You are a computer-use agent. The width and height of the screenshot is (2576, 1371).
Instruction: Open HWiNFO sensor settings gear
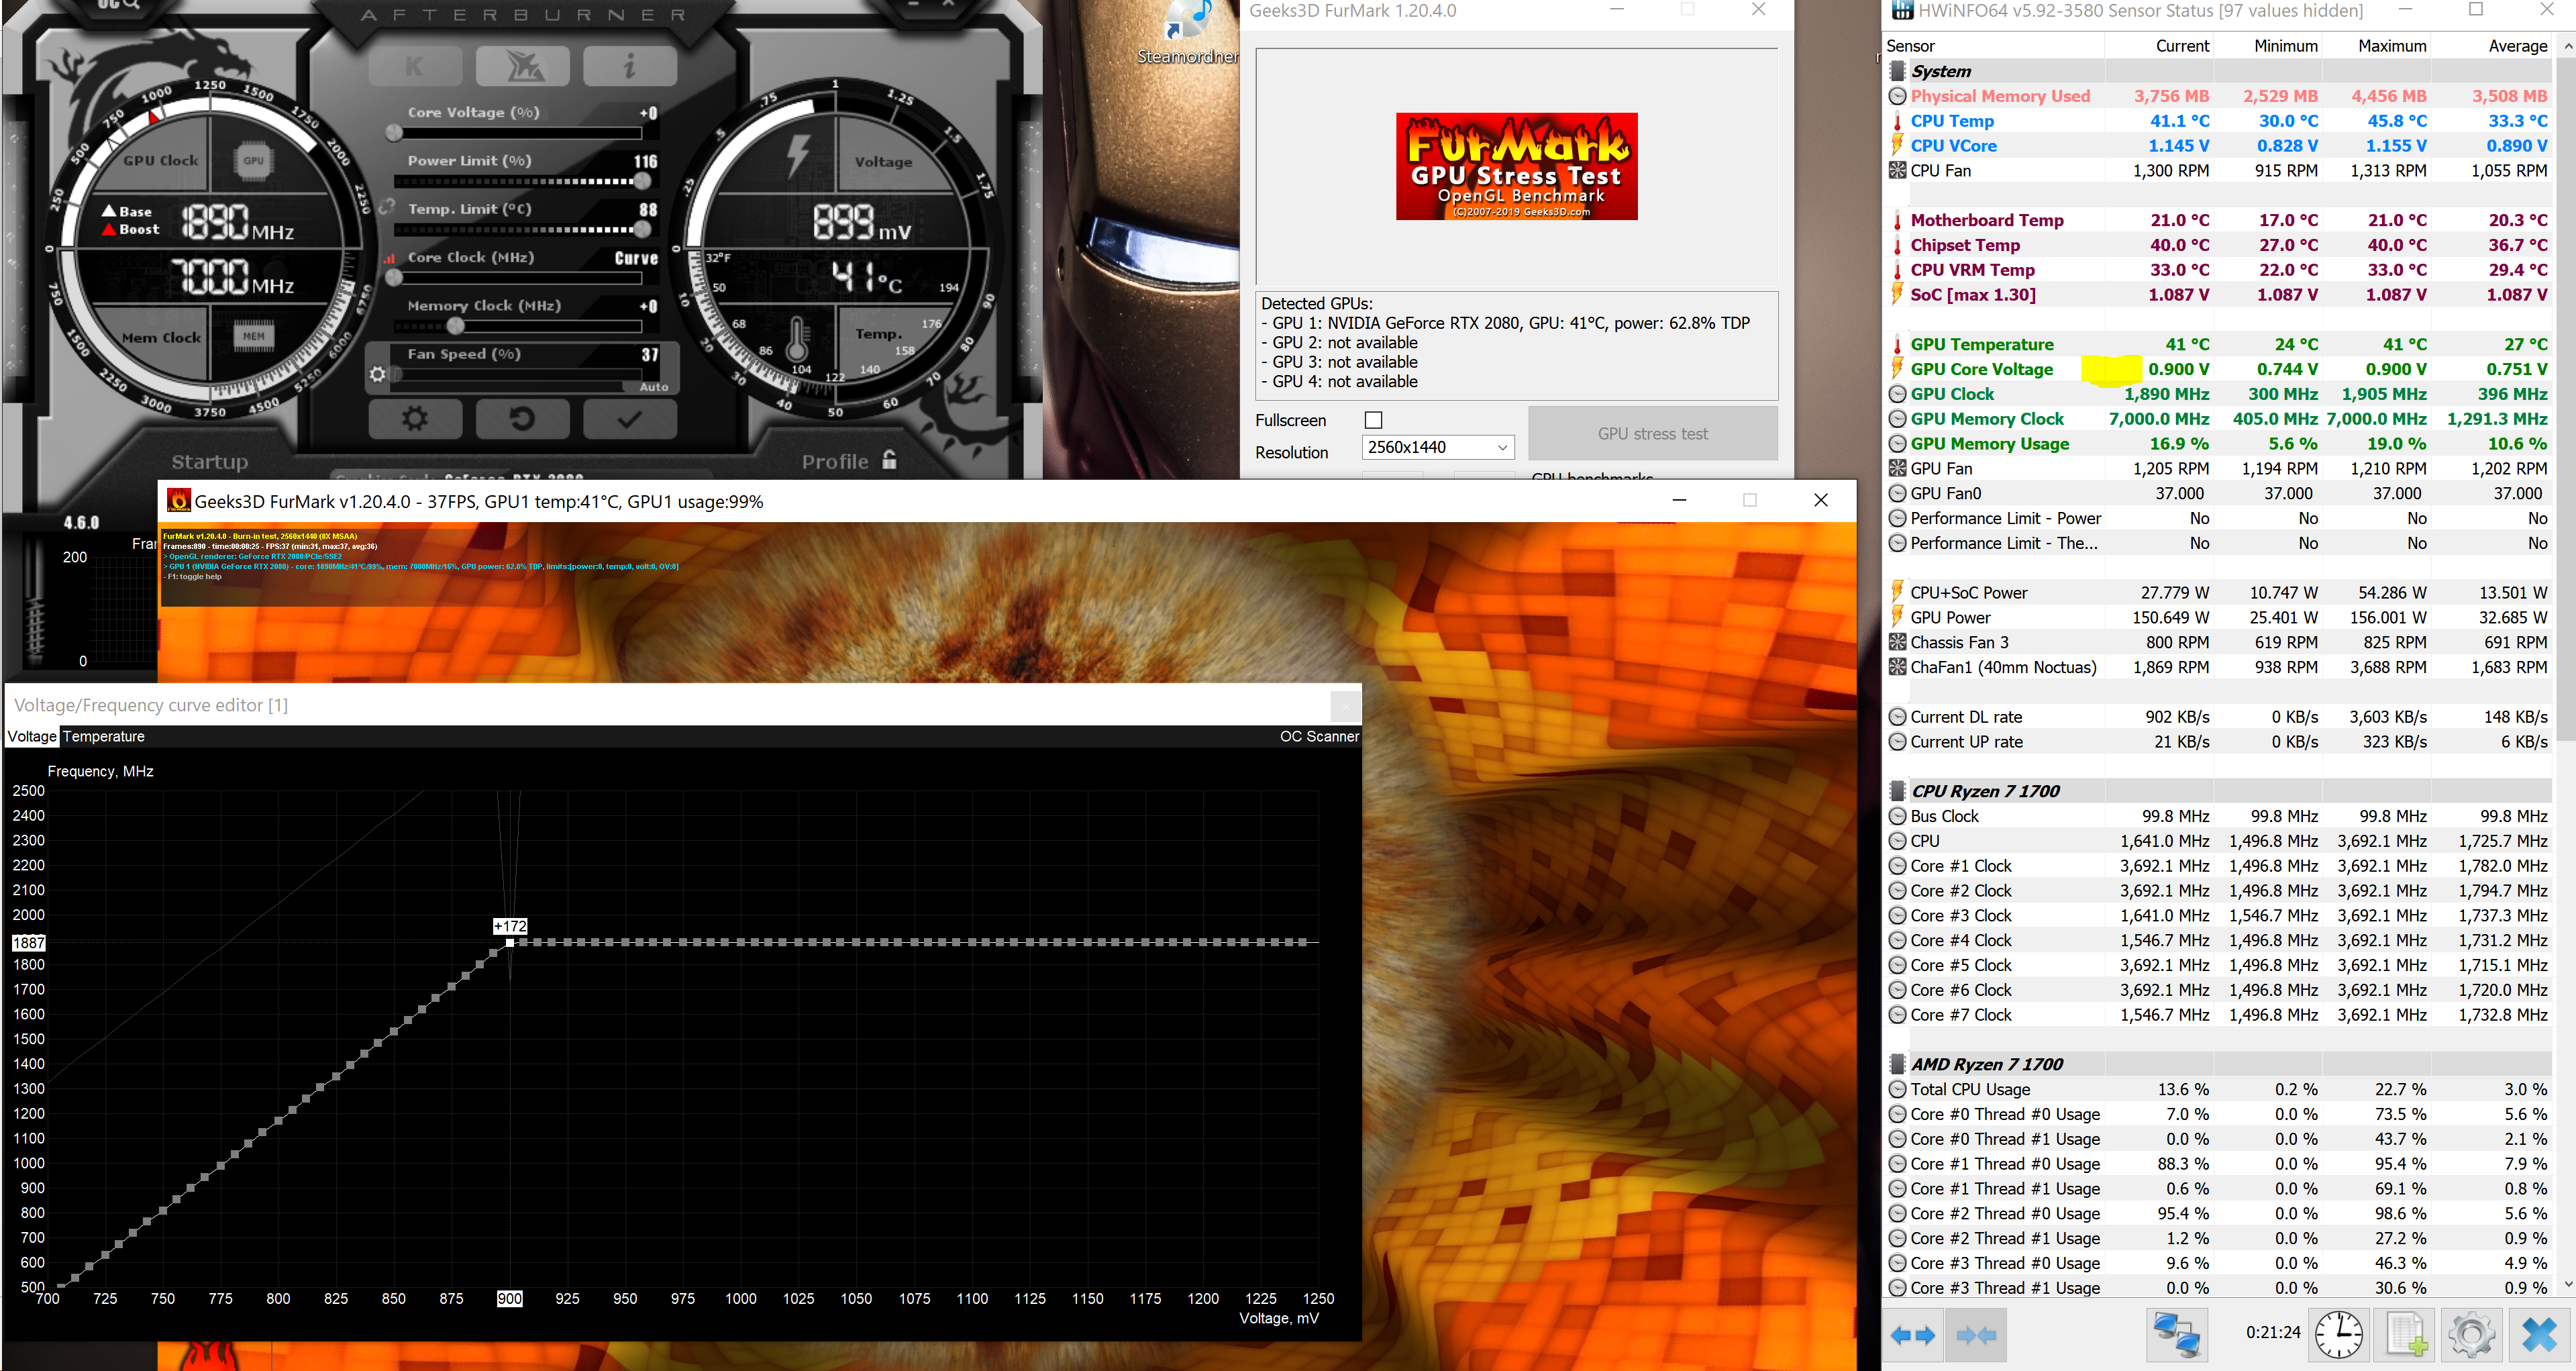pos(2471,1335)
